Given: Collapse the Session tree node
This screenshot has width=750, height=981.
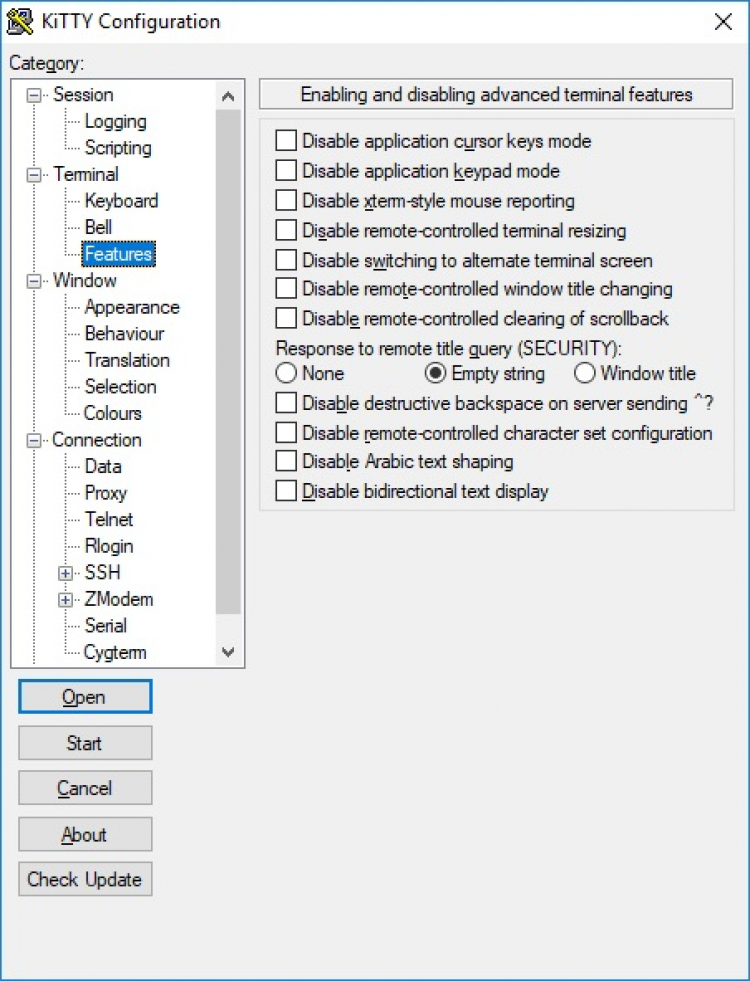Looking at the screenshot, I should tap(34, 95).
